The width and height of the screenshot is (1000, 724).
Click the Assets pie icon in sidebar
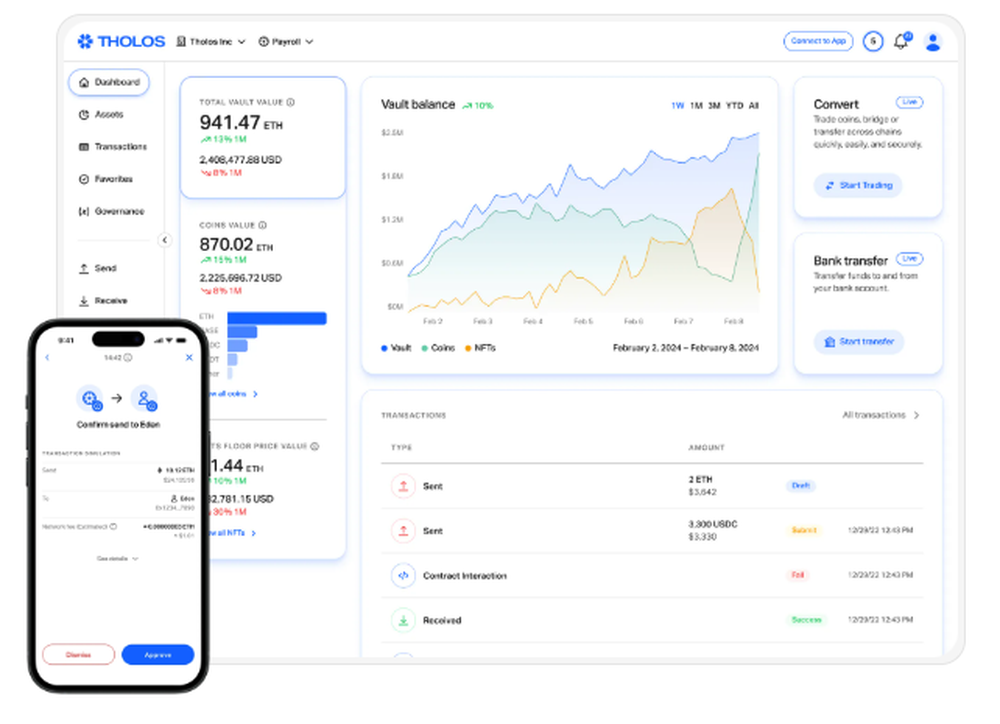pos(84,115)
